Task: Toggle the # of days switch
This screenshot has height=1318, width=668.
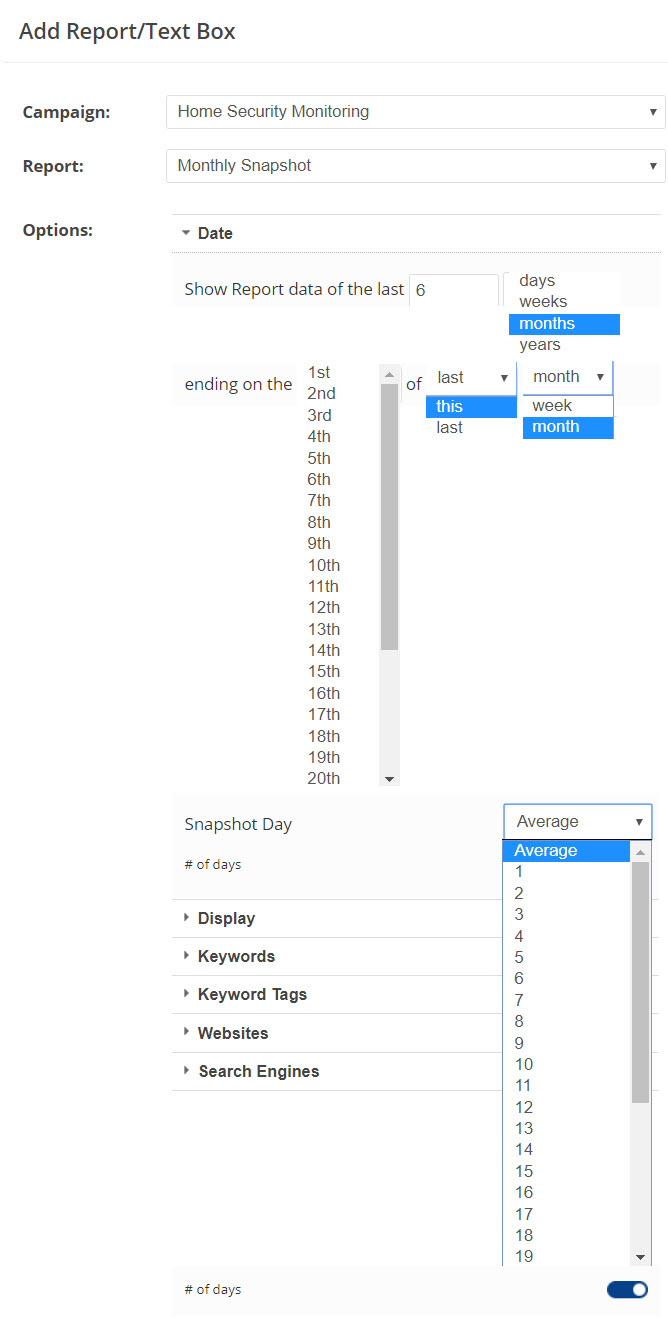Action: 627,1290
